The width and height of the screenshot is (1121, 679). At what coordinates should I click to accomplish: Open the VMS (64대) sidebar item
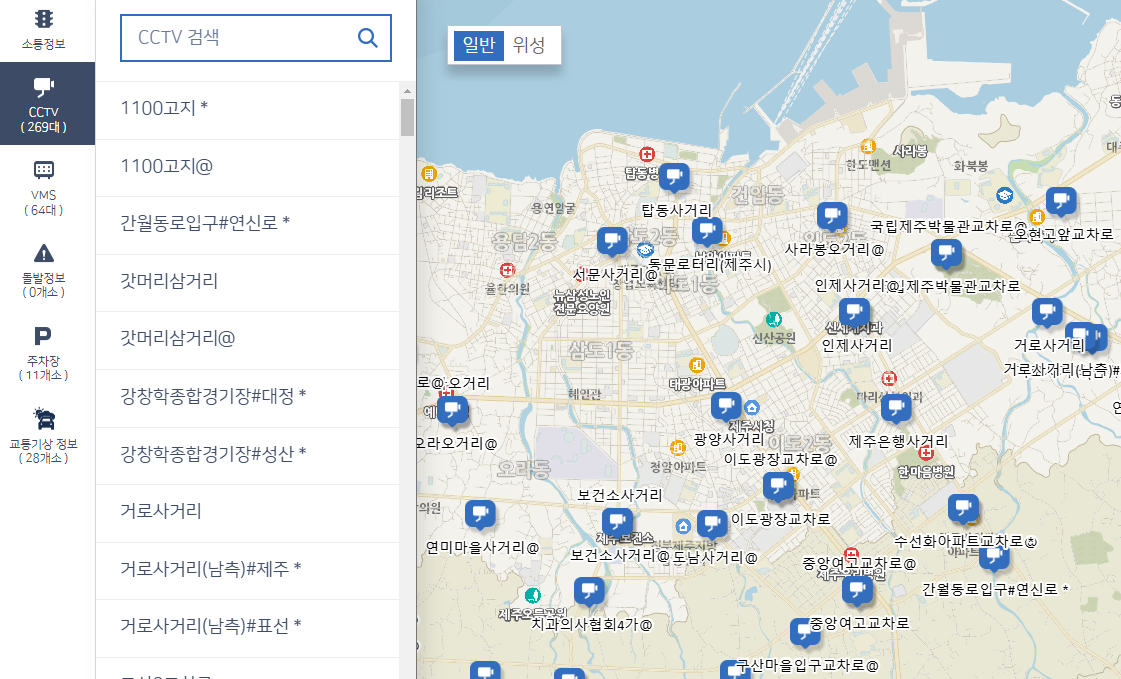point(44,187)
